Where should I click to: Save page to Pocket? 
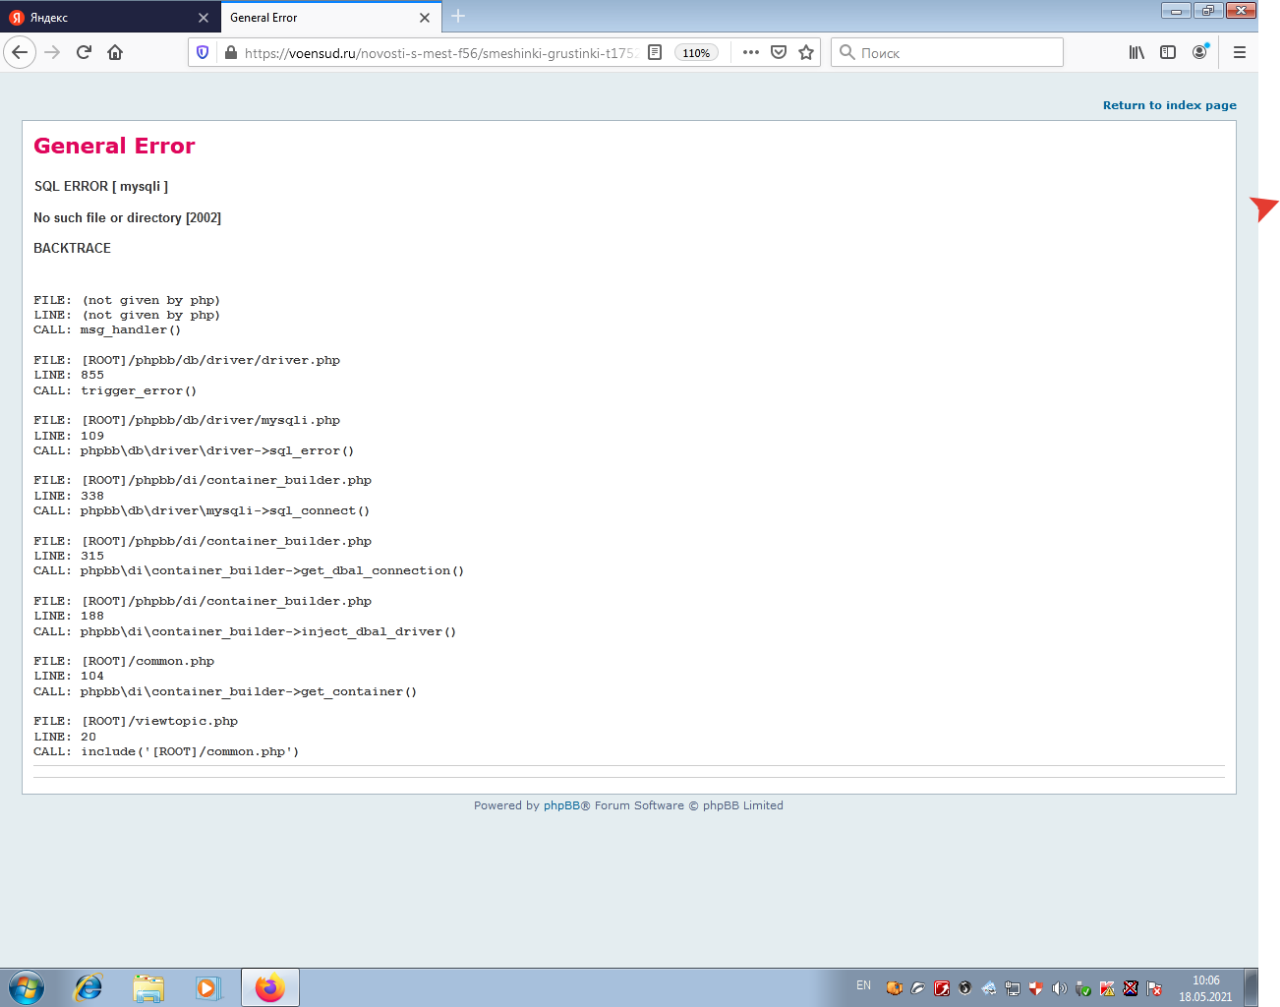coord(778,52)
